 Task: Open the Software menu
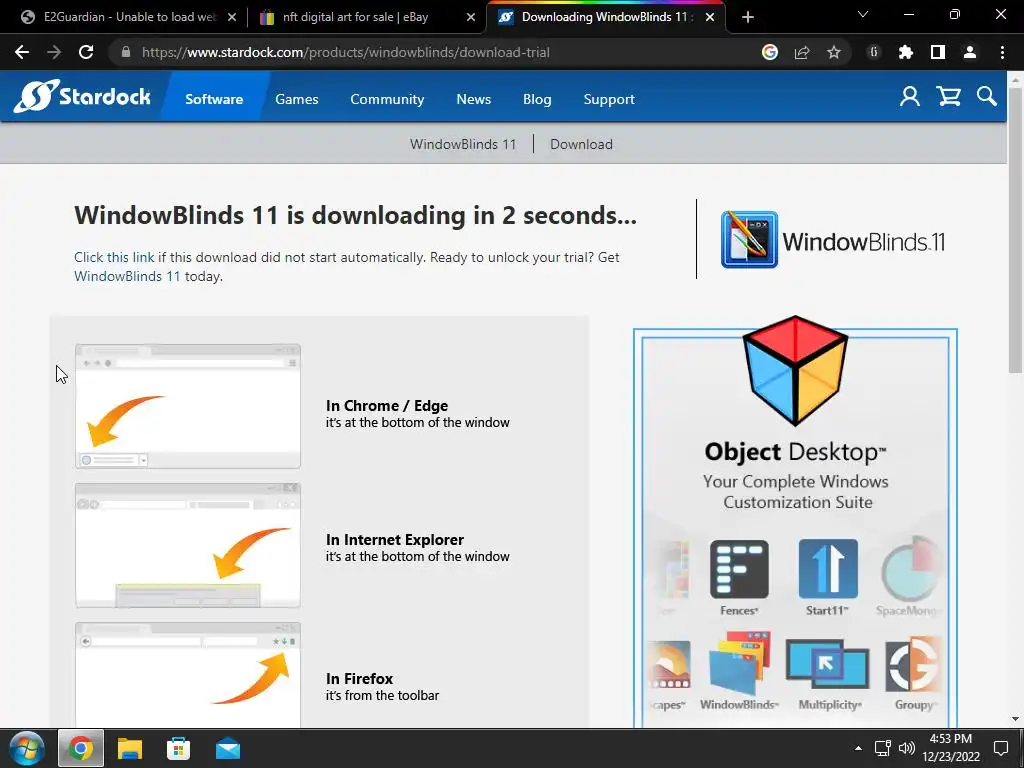[x=214, y=99]
